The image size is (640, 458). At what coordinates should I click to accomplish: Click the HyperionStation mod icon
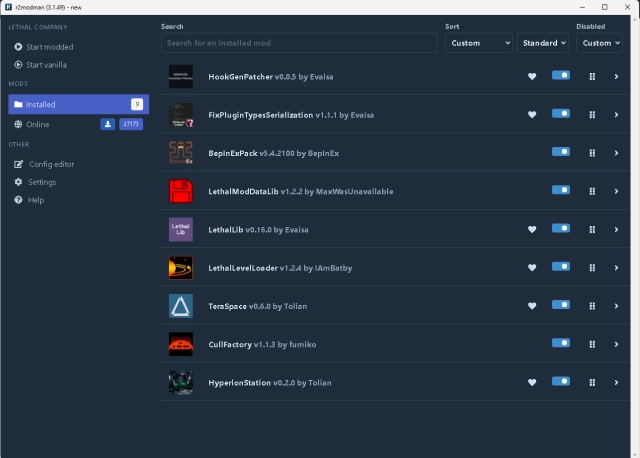tap(181, 382)
